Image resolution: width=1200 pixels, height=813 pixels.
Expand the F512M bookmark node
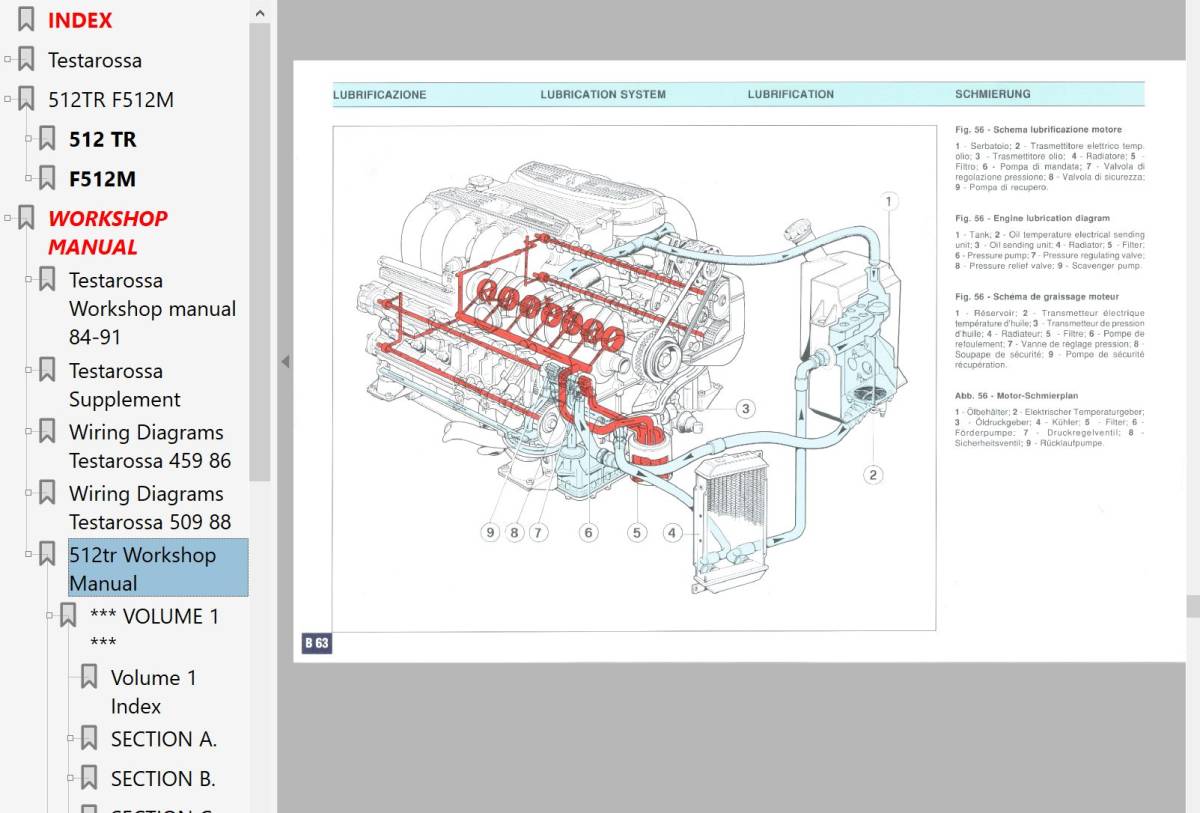29,179
